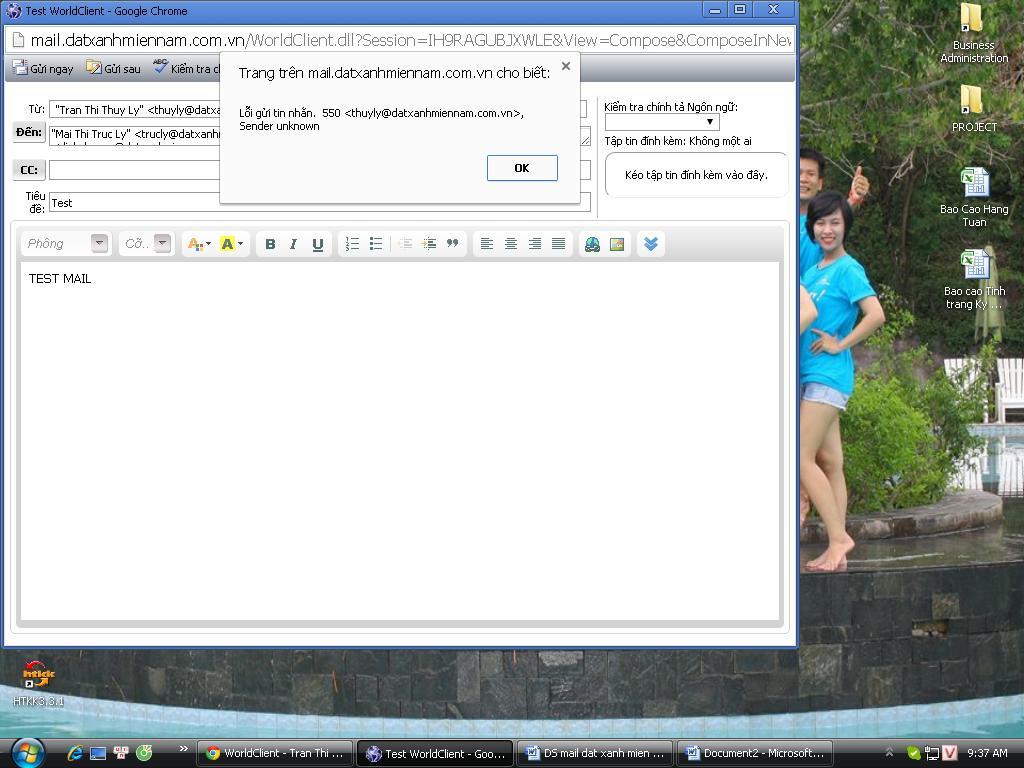Open the Bao cao Tinh trang Ky Excel file

[x=974, y=280]
